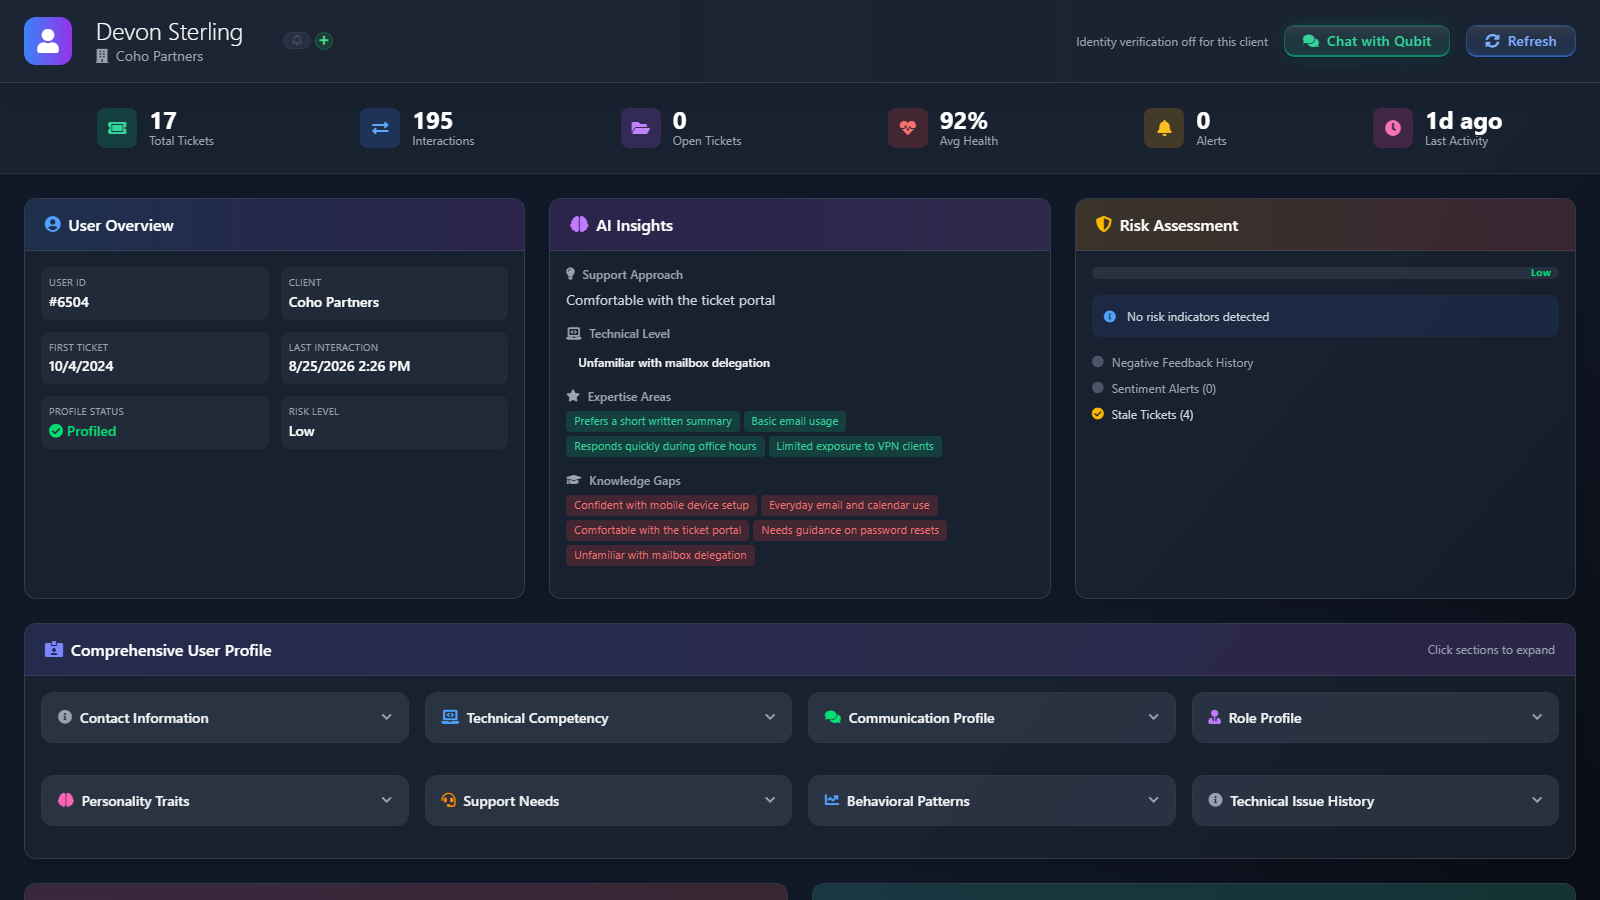Expand the Role Profile chevron

[1537, 717]
